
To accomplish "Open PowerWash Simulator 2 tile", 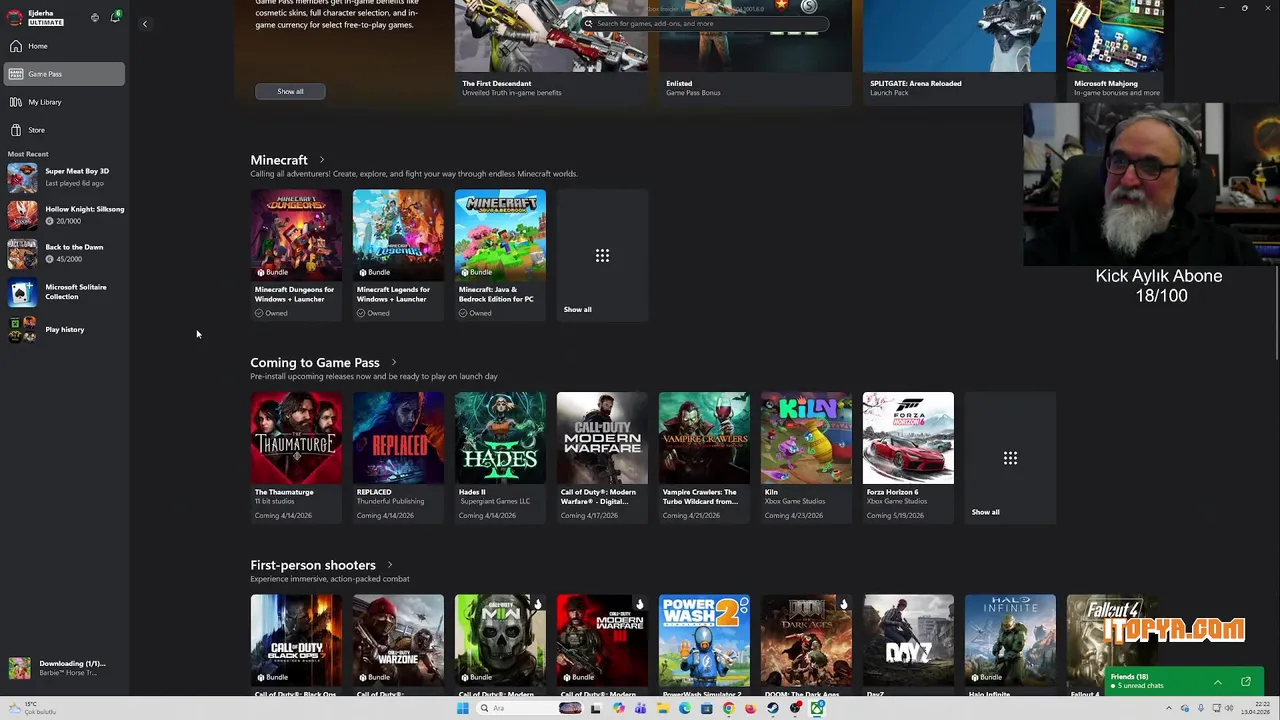I will coord(704,645).
